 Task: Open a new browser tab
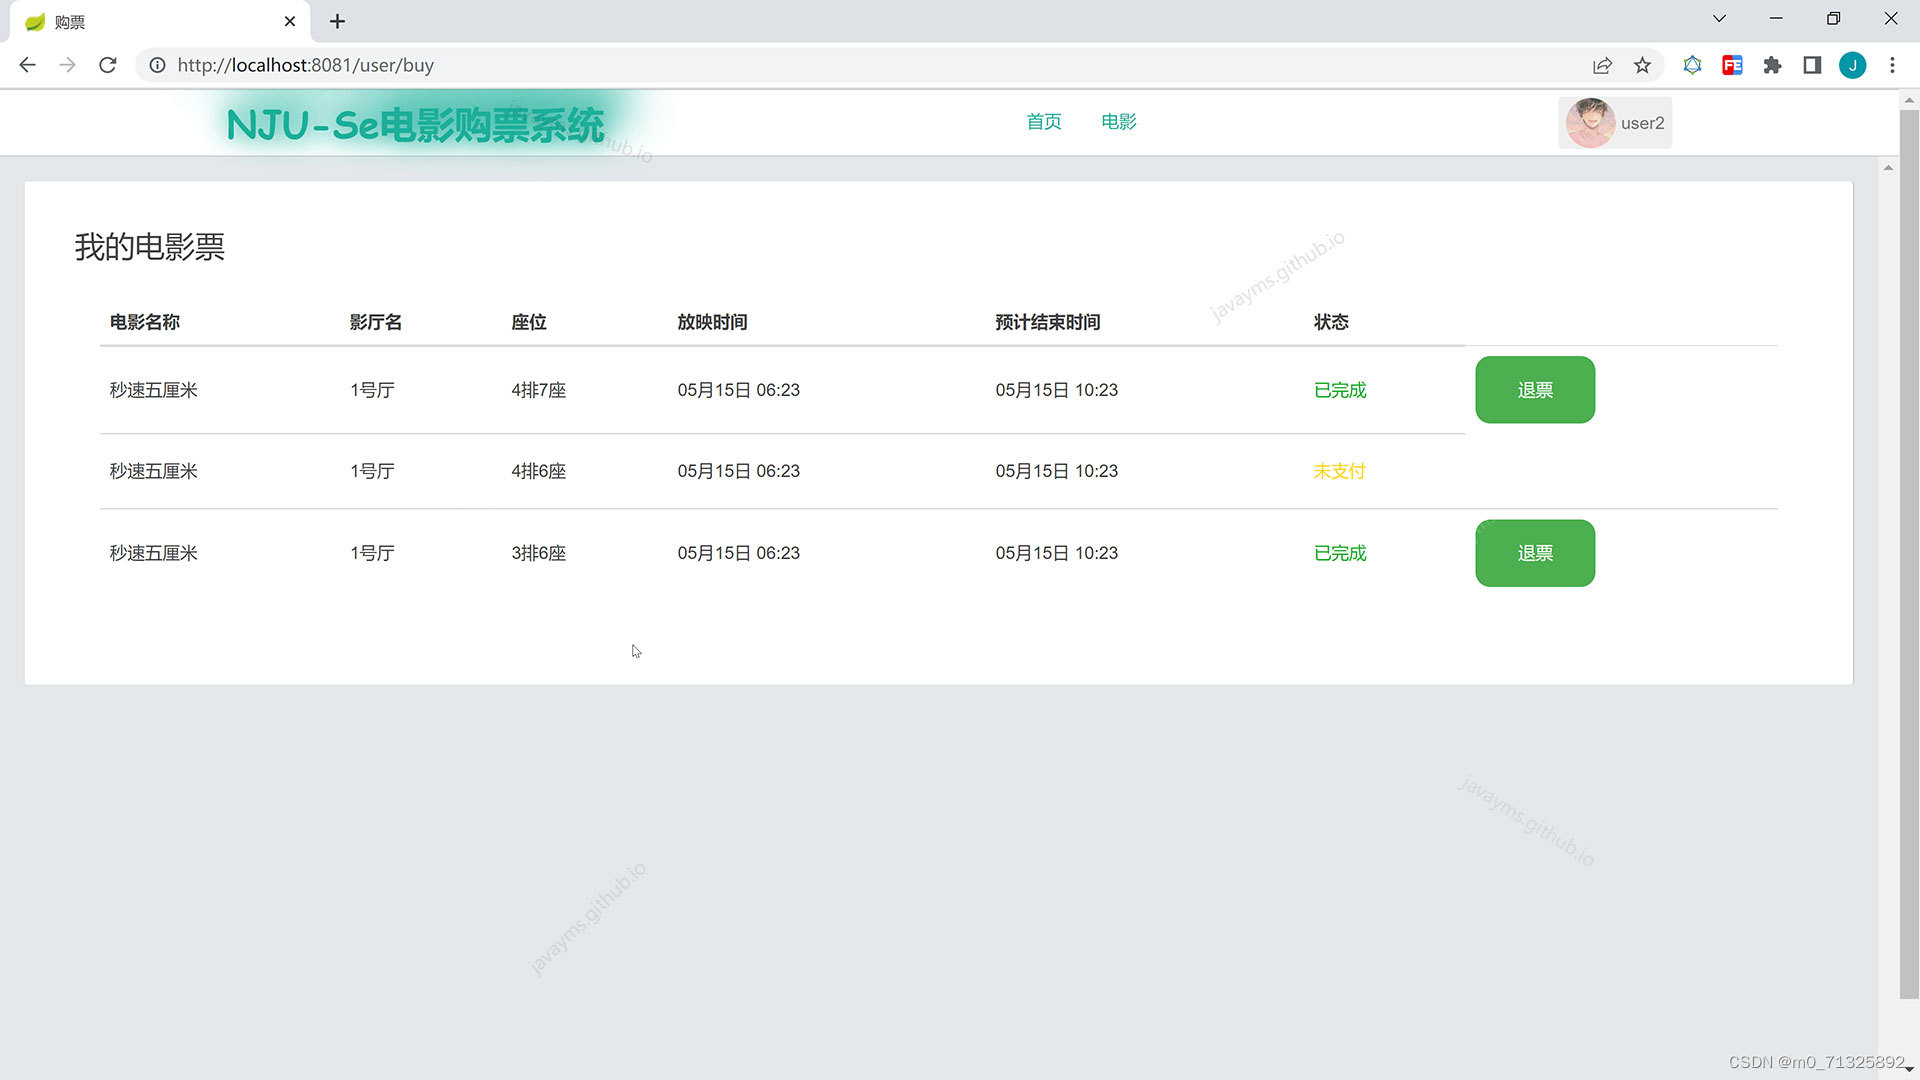337,21
